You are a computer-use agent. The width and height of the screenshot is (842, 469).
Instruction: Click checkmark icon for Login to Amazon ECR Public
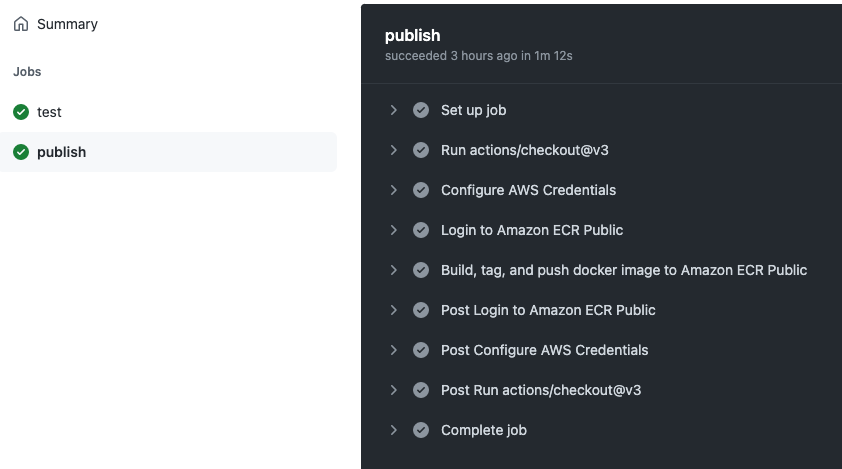(421, 230)
